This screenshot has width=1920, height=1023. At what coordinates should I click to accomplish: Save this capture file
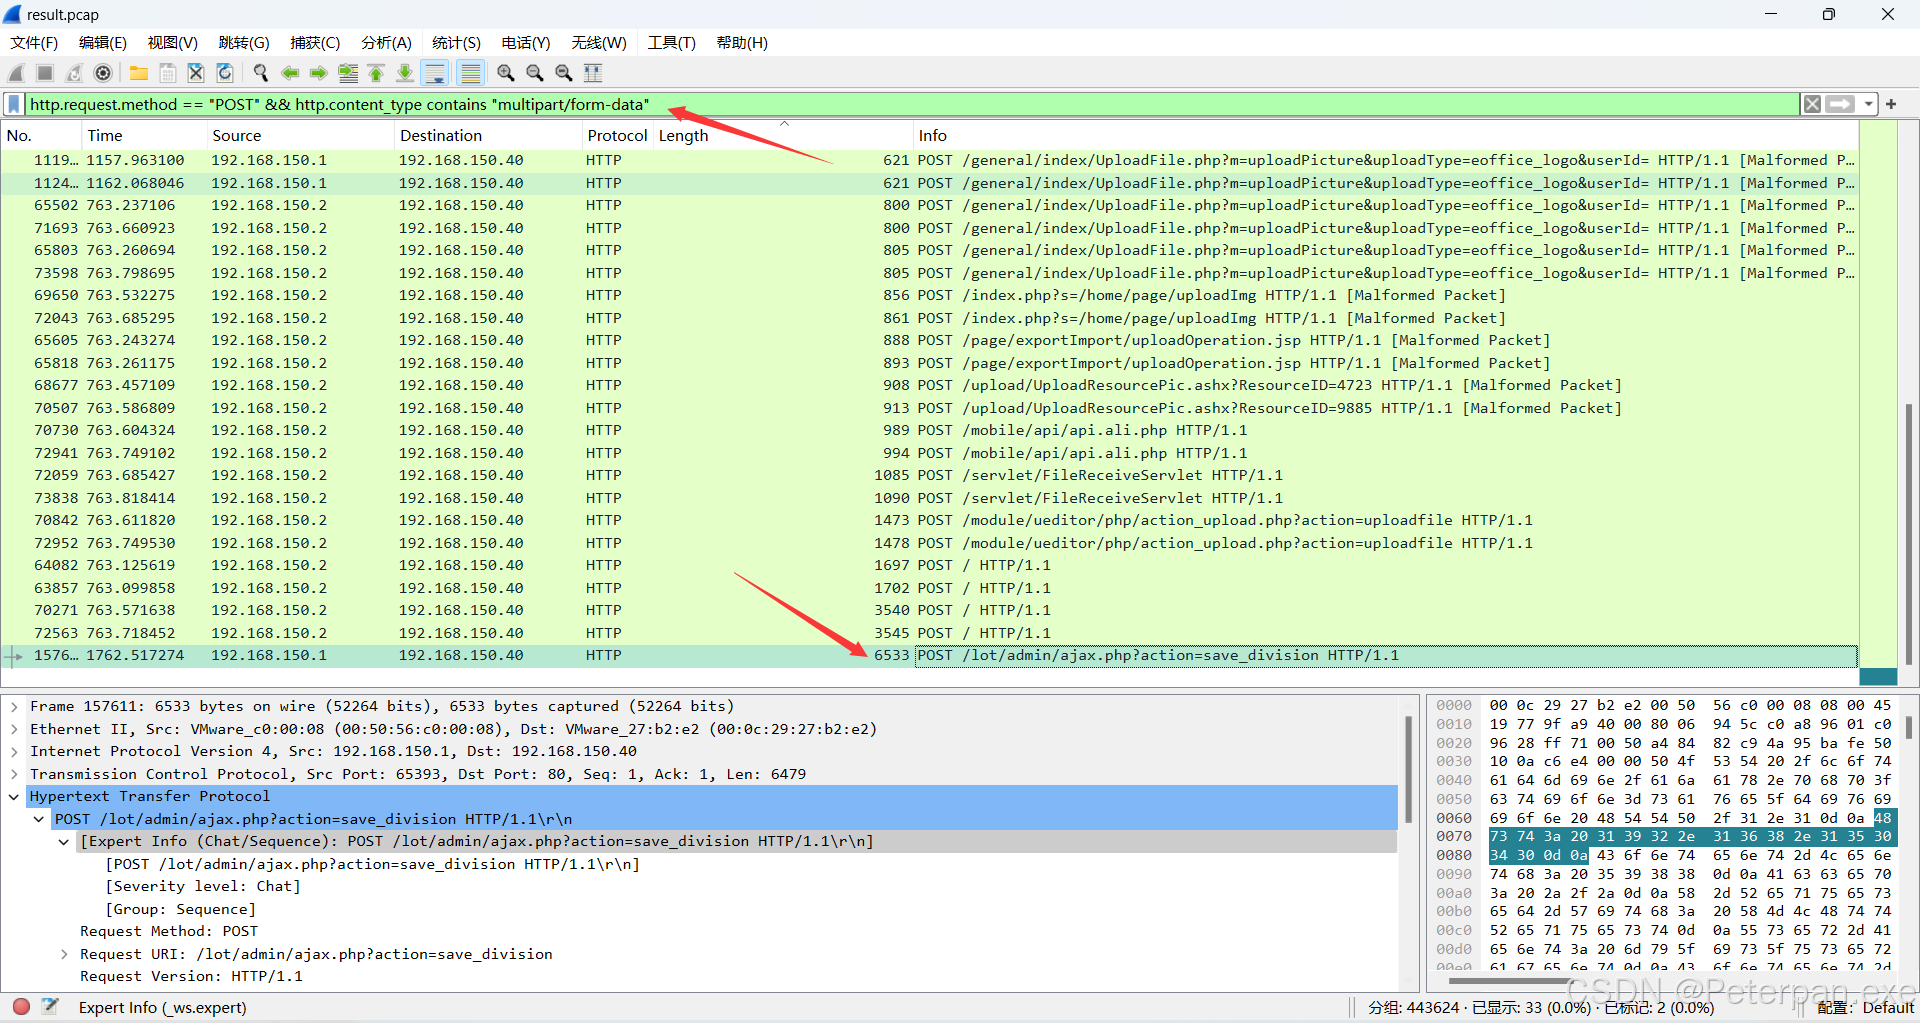[x=168, y=73]
